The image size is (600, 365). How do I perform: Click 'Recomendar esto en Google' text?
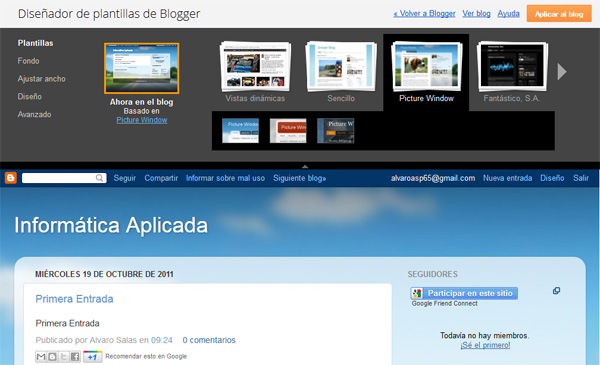click(x=146, y=356)
